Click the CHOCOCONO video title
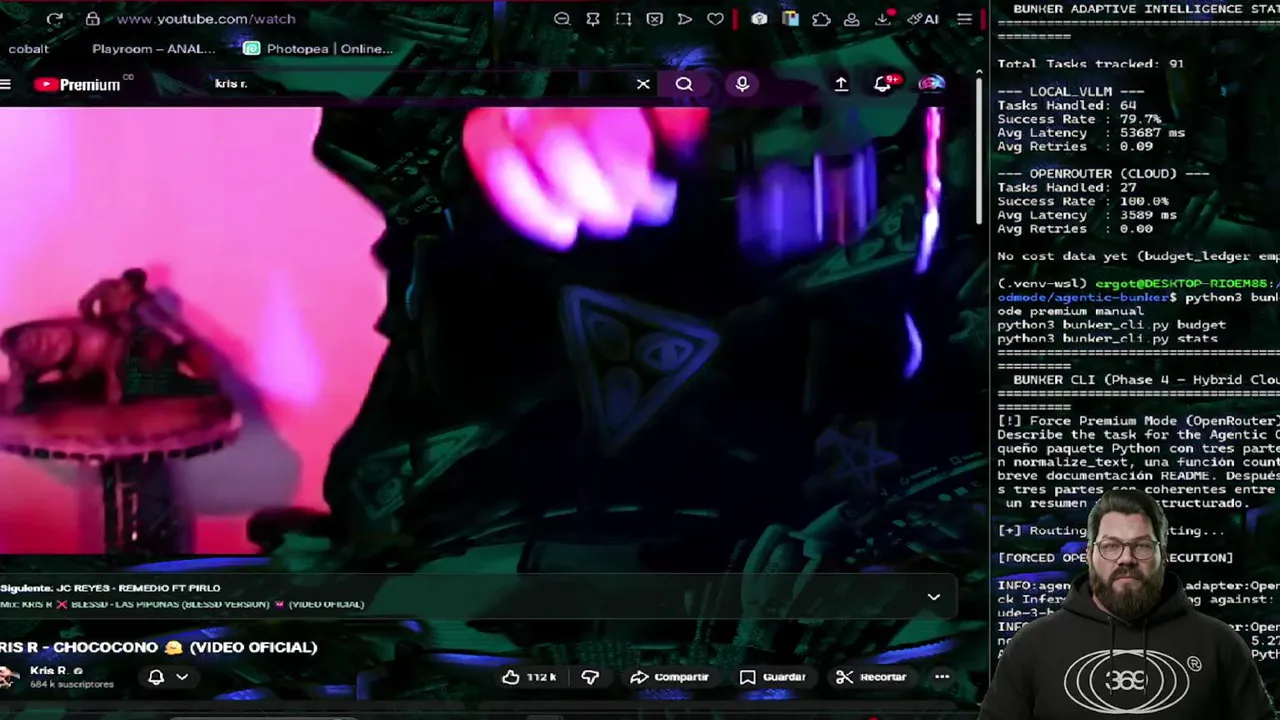The width and height of the screenshot is (1280, 720). tap(159, 647)
